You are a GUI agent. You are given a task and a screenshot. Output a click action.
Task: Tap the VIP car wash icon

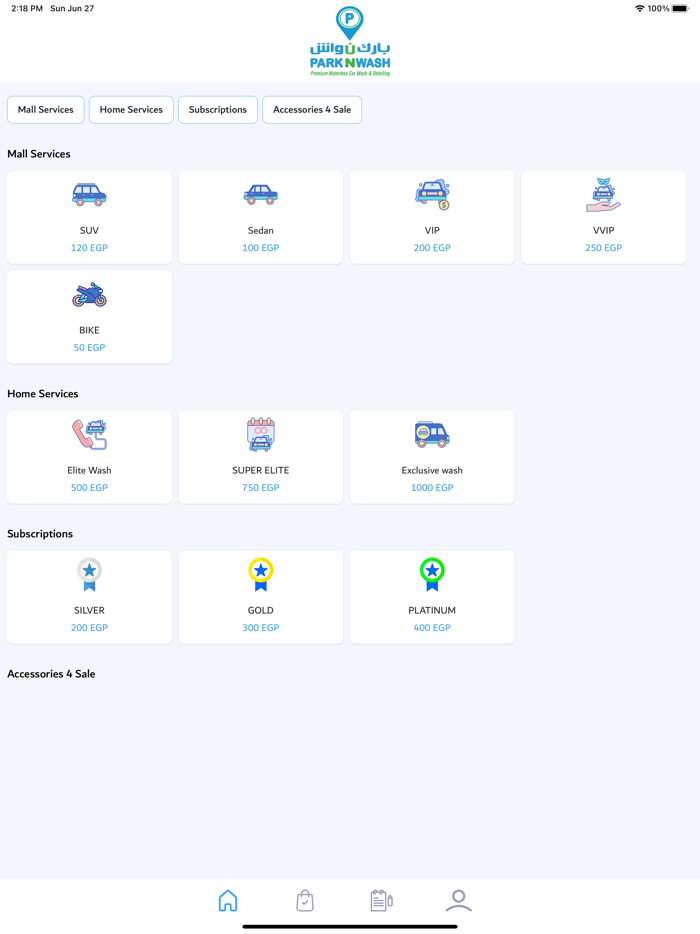point(432,194)
